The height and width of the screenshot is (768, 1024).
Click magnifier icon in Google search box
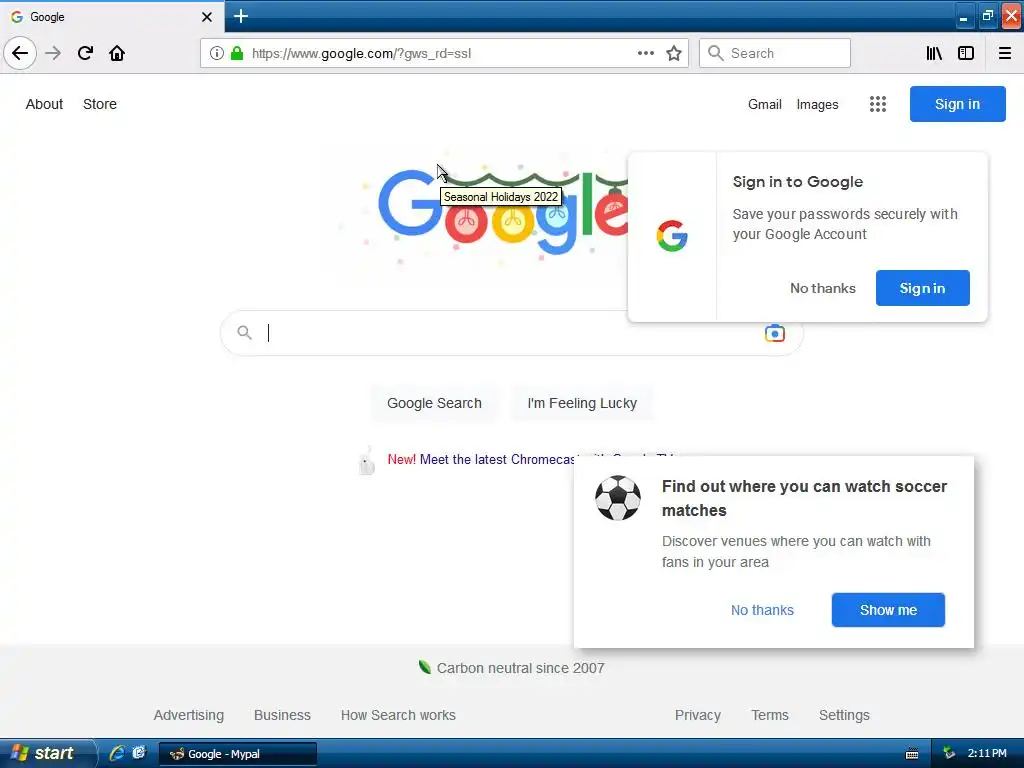(244, 332)
